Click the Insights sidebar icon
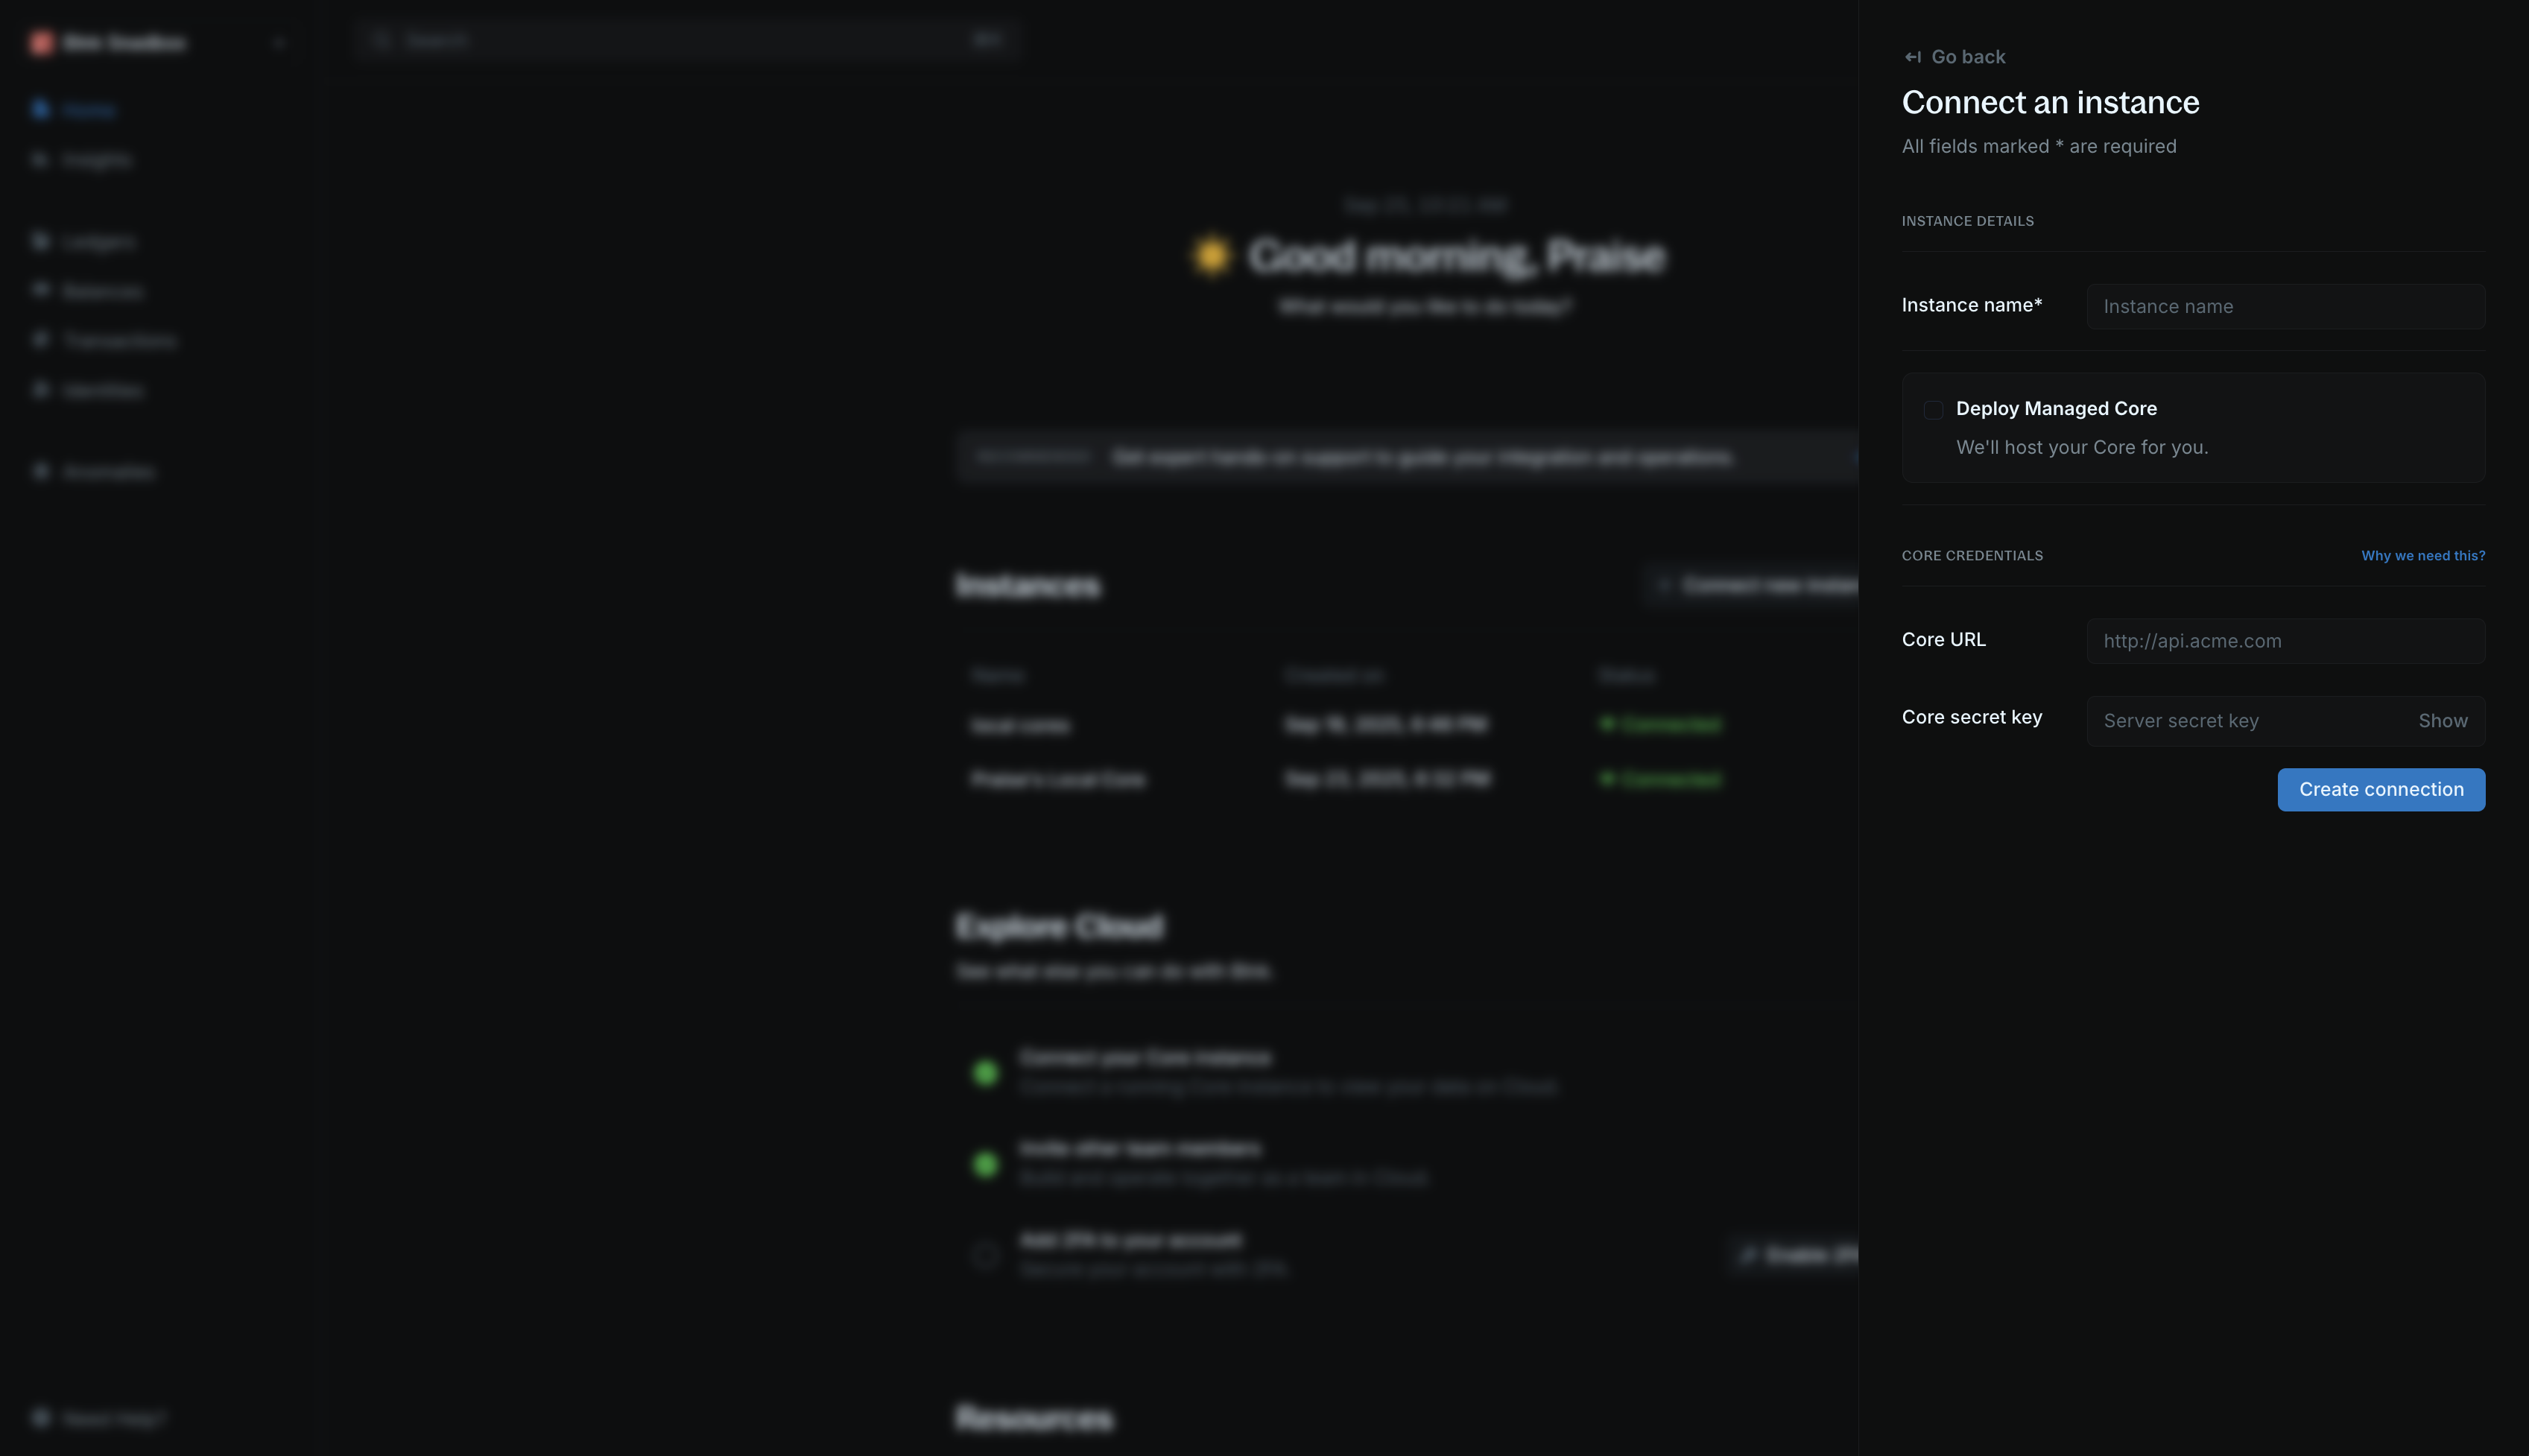 pos(41,160)
